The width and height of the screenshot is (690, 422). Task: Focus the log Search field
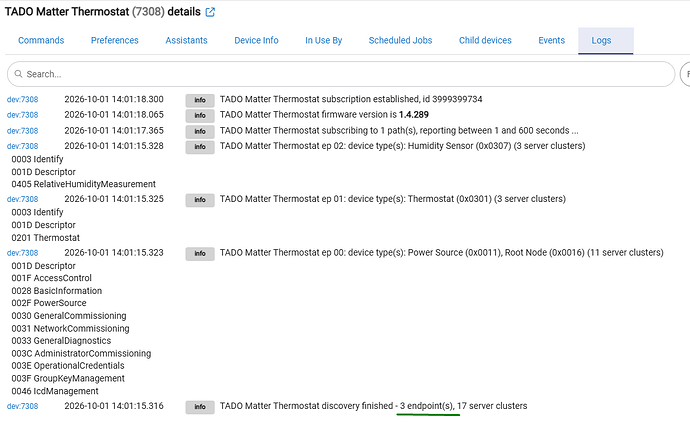tap(341, 74)
